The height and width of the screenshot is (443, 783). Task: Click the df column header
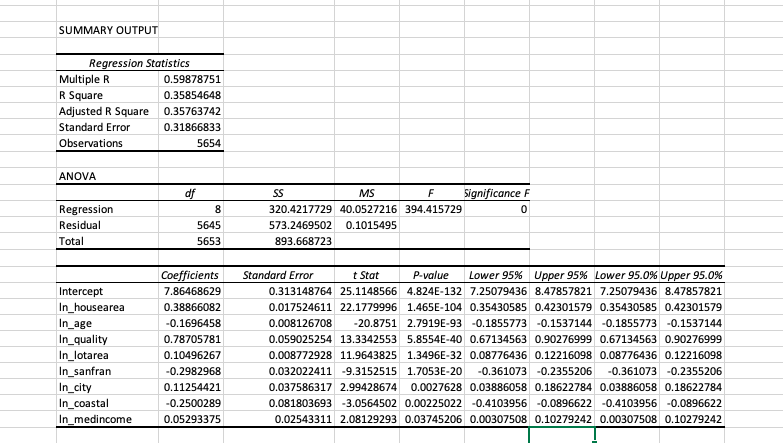(191, 193)
